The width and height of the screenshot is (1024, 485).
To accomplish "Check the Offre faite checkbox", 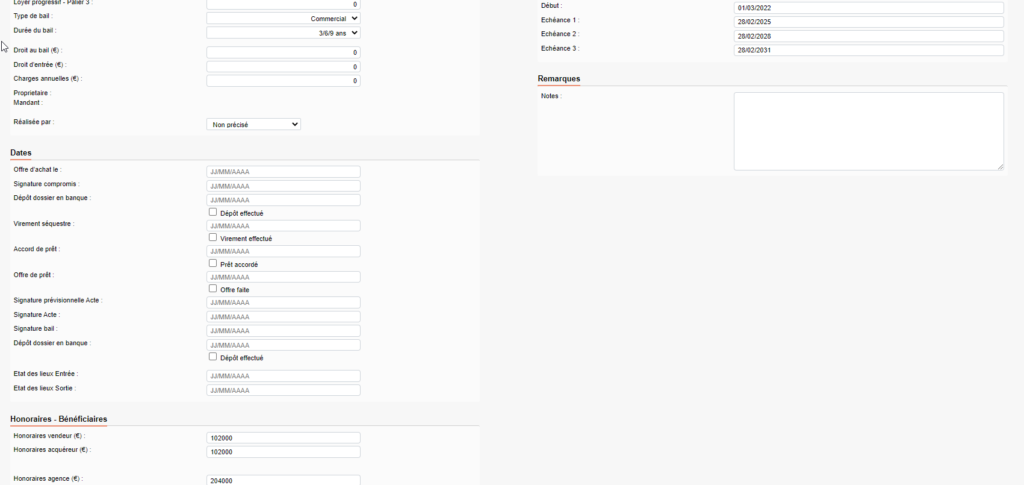I will click(x=212, y=289).
